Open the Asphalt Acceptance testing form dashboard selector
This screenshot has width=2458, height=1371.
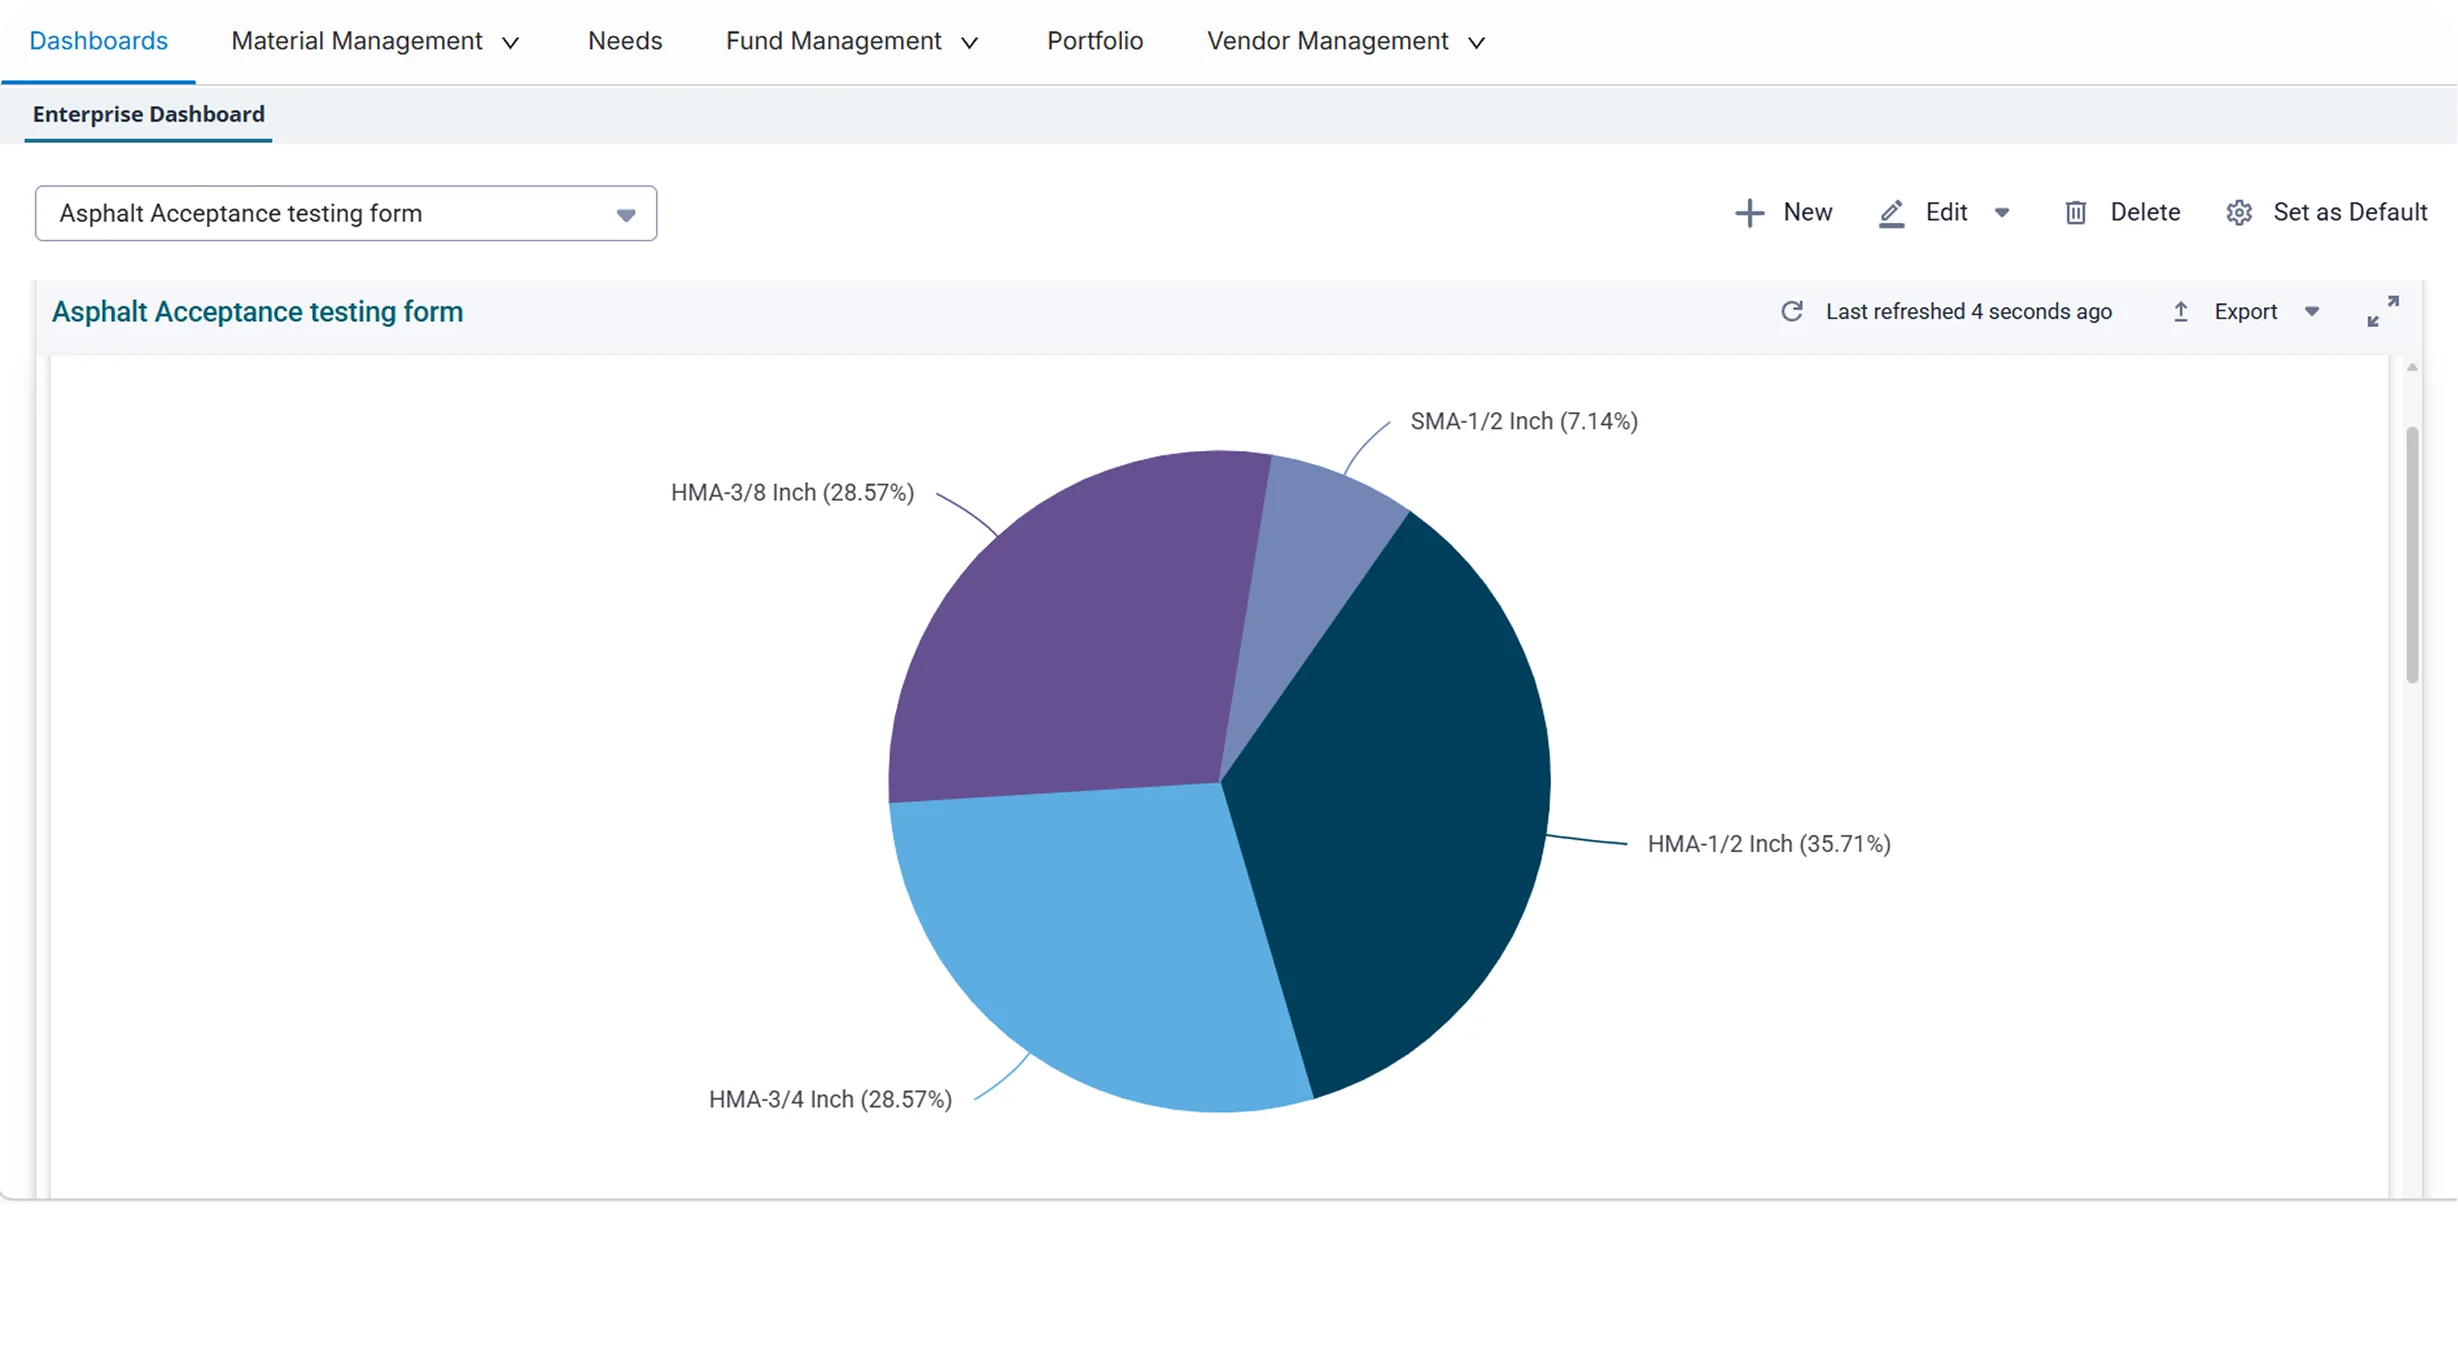pos(346,213)
